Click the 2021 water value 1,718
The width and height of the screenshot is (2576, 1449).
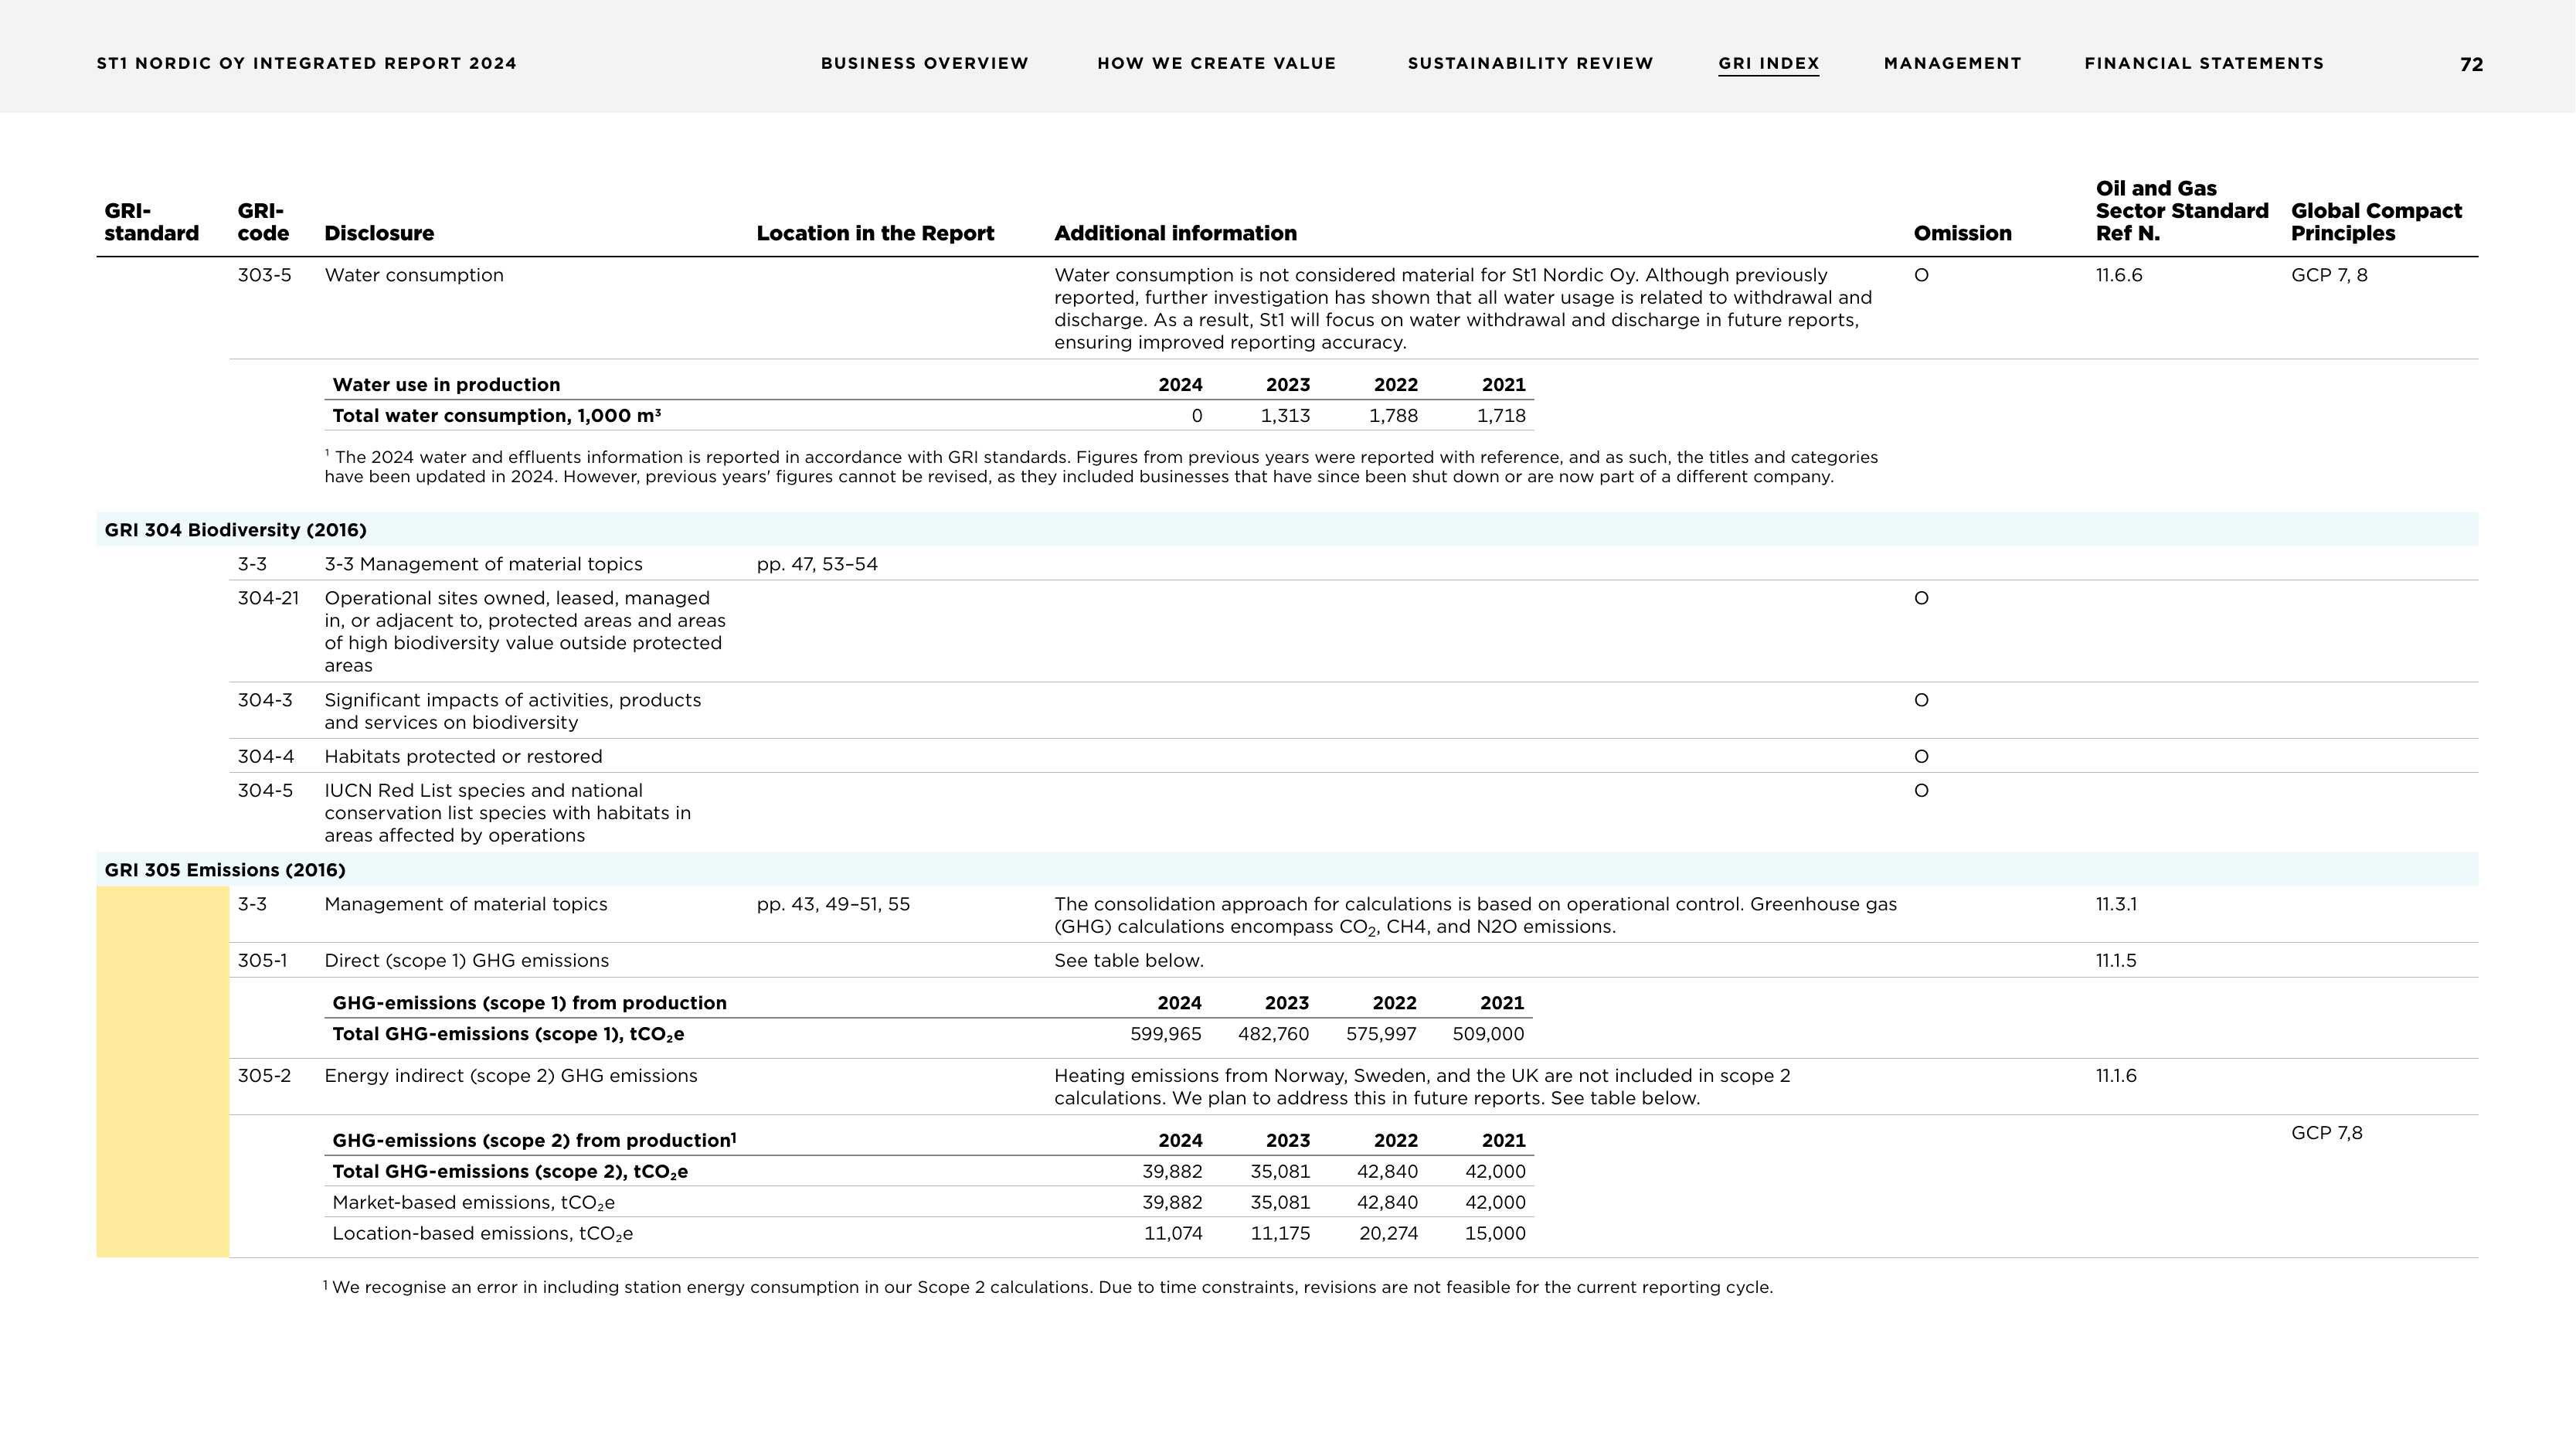click(x=1501, y=416)
